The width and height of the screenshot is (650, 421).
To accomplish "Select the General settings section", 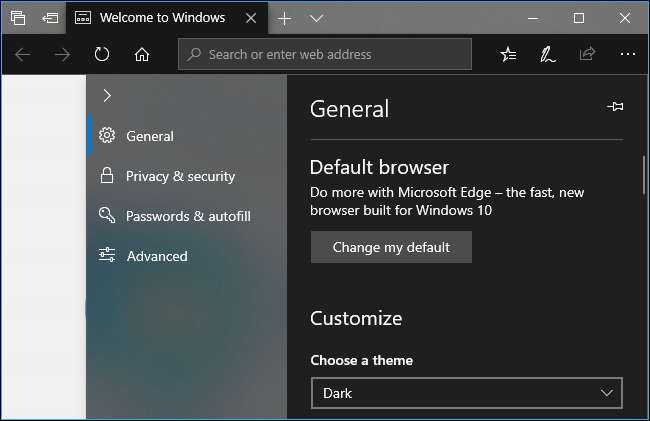I will 149,136.
